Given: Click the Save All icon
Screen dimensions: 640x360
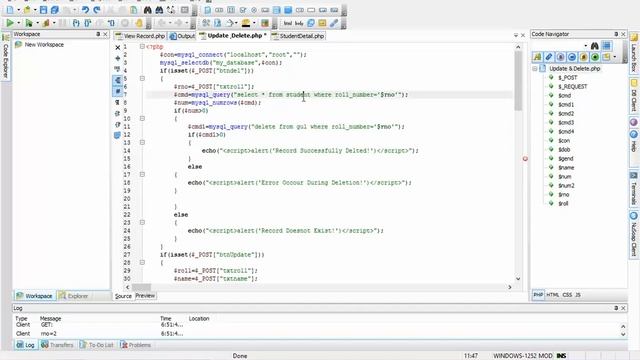Looking at the screenshot, I should (54, 10).
